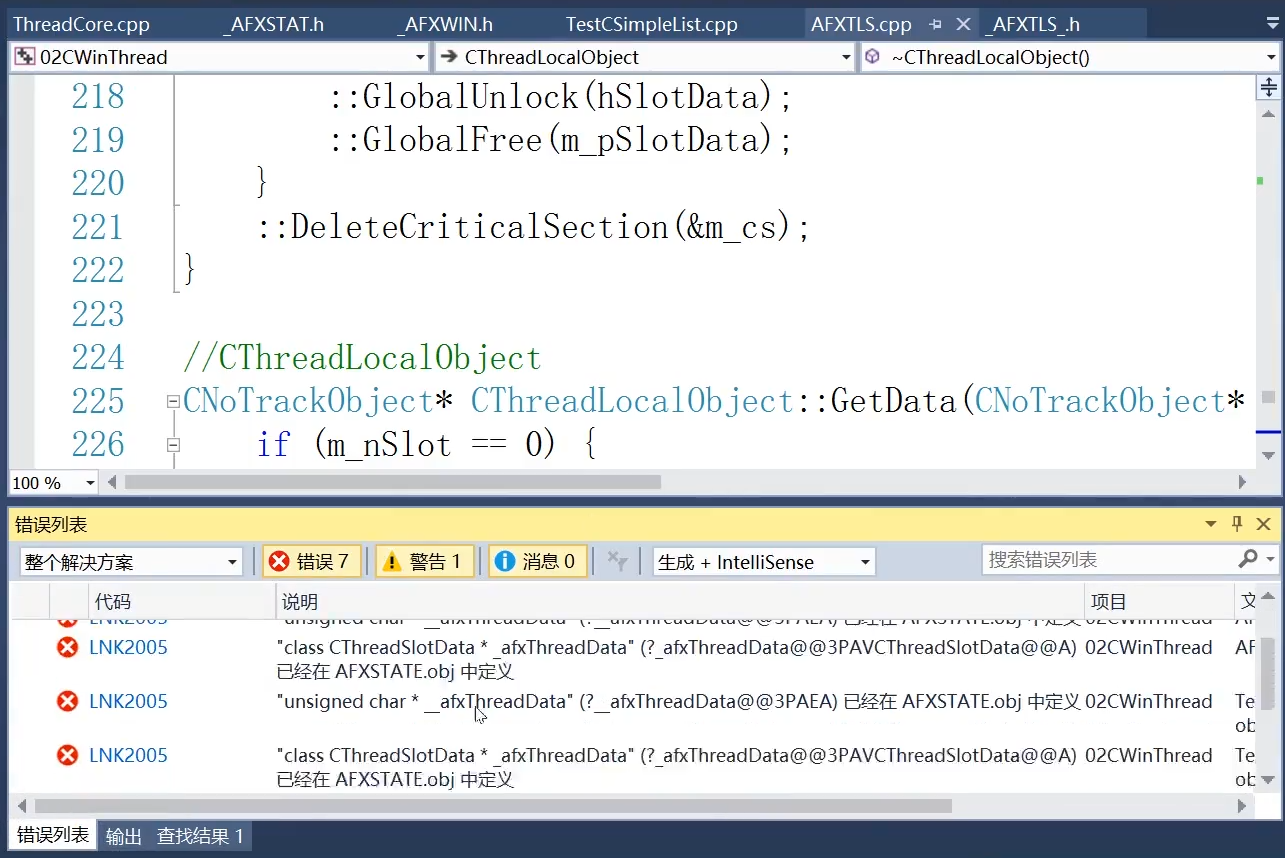Click the //CThreadLocalObject comment line
The height and width of the screenshot is (858, 1285).
362,358
